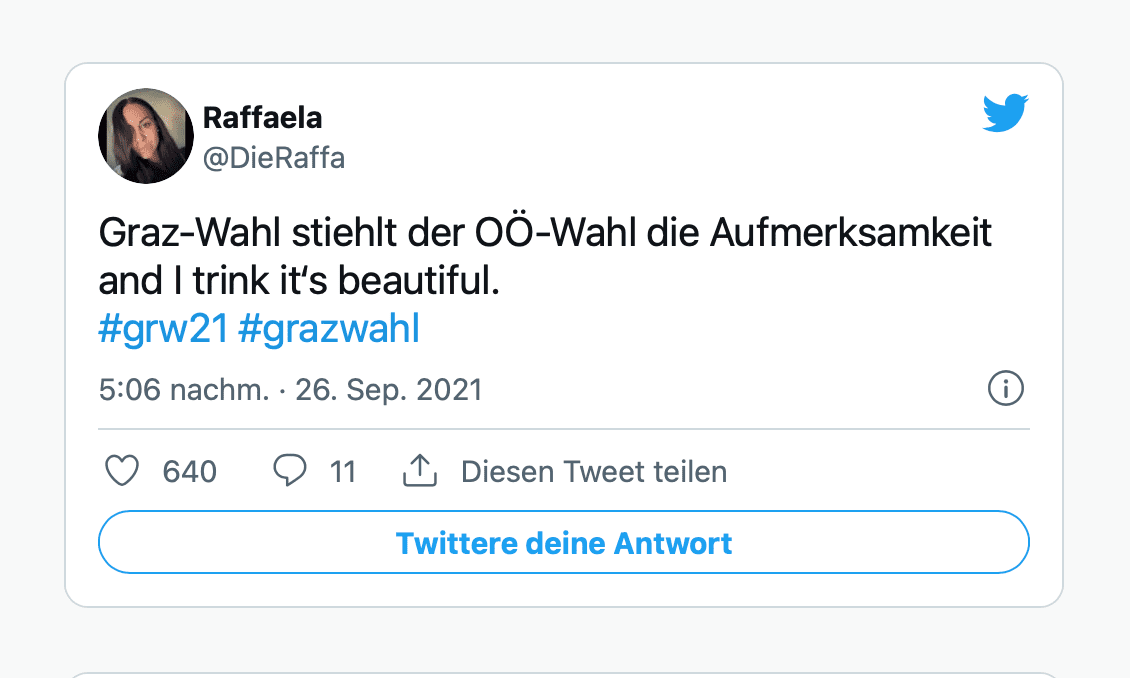Open Raffaela's profile picture
Screen dimensions: 1130x678
click(145, 136)
